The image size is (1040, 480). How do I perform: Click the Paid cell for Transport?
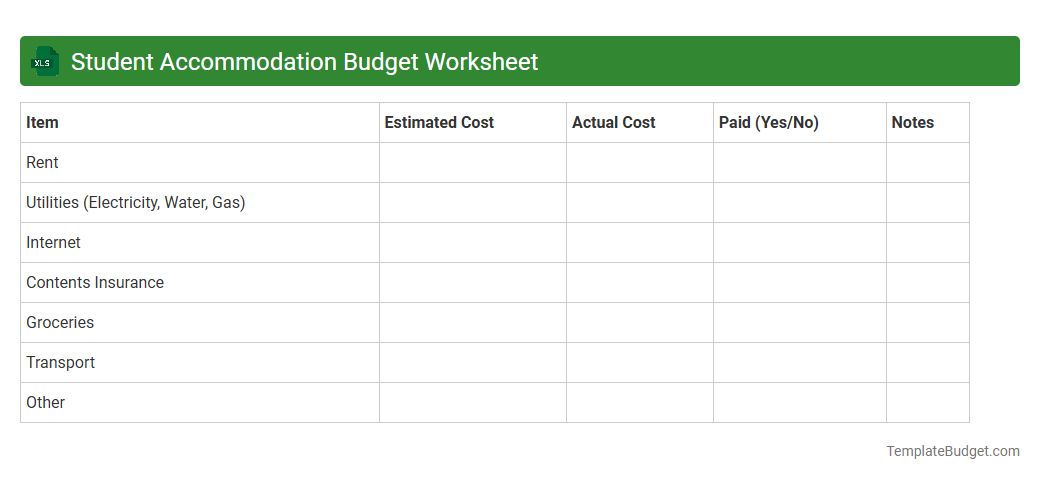coord(800,363)
